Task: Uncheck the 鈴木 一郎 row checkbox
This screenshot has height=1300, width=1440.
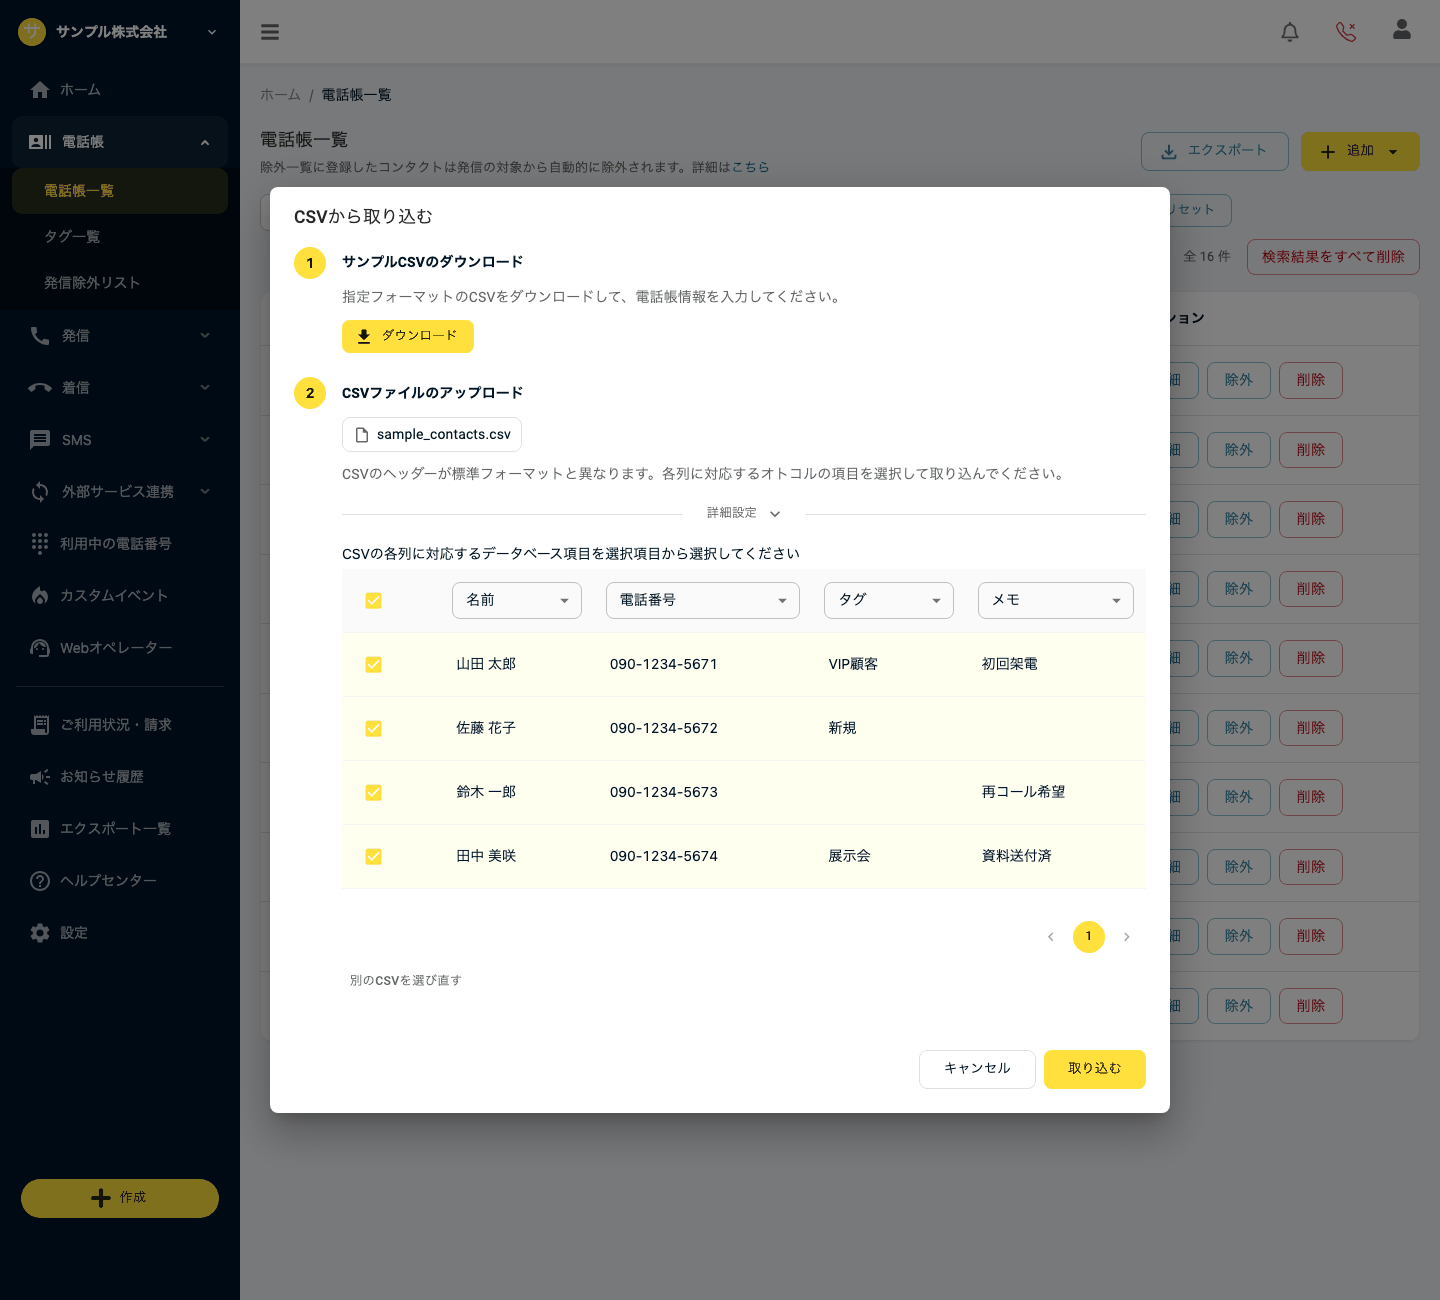Action: (x=373, y=793)
